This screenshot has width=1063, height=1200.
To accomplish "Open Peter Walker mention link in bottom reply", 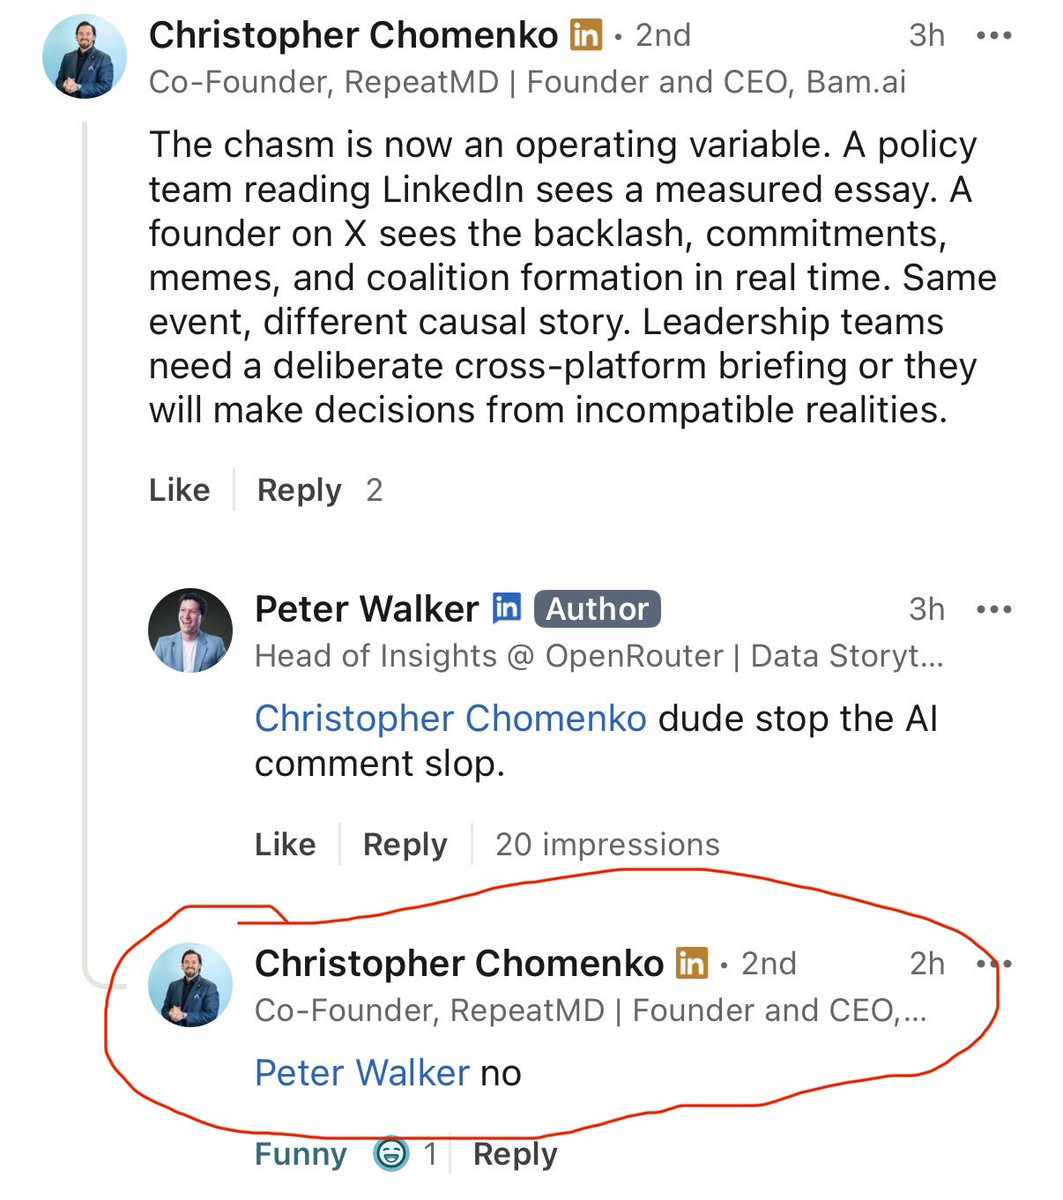I will pyautogui.click(x=362, y=1073).
